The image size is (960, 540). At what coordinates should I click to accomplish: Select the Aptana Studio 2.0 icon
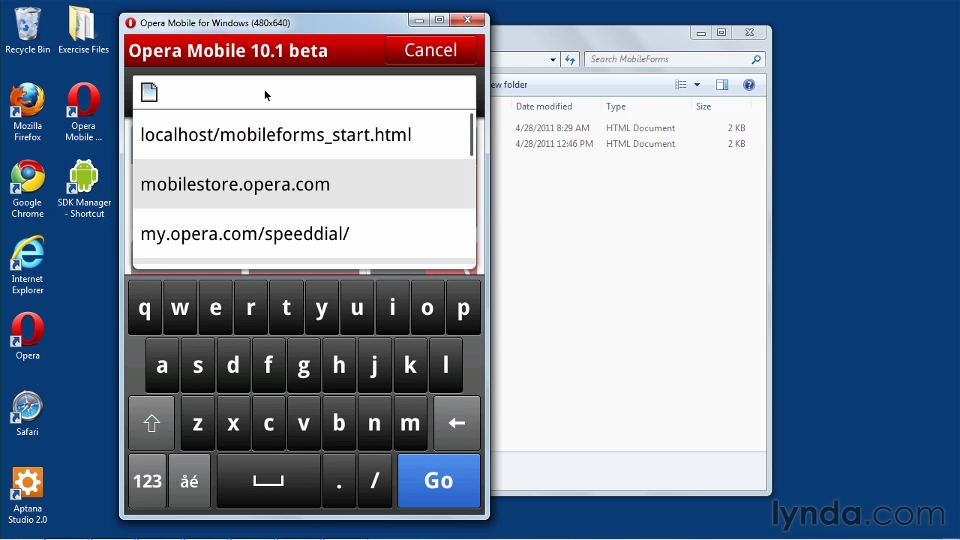point(27,496)
